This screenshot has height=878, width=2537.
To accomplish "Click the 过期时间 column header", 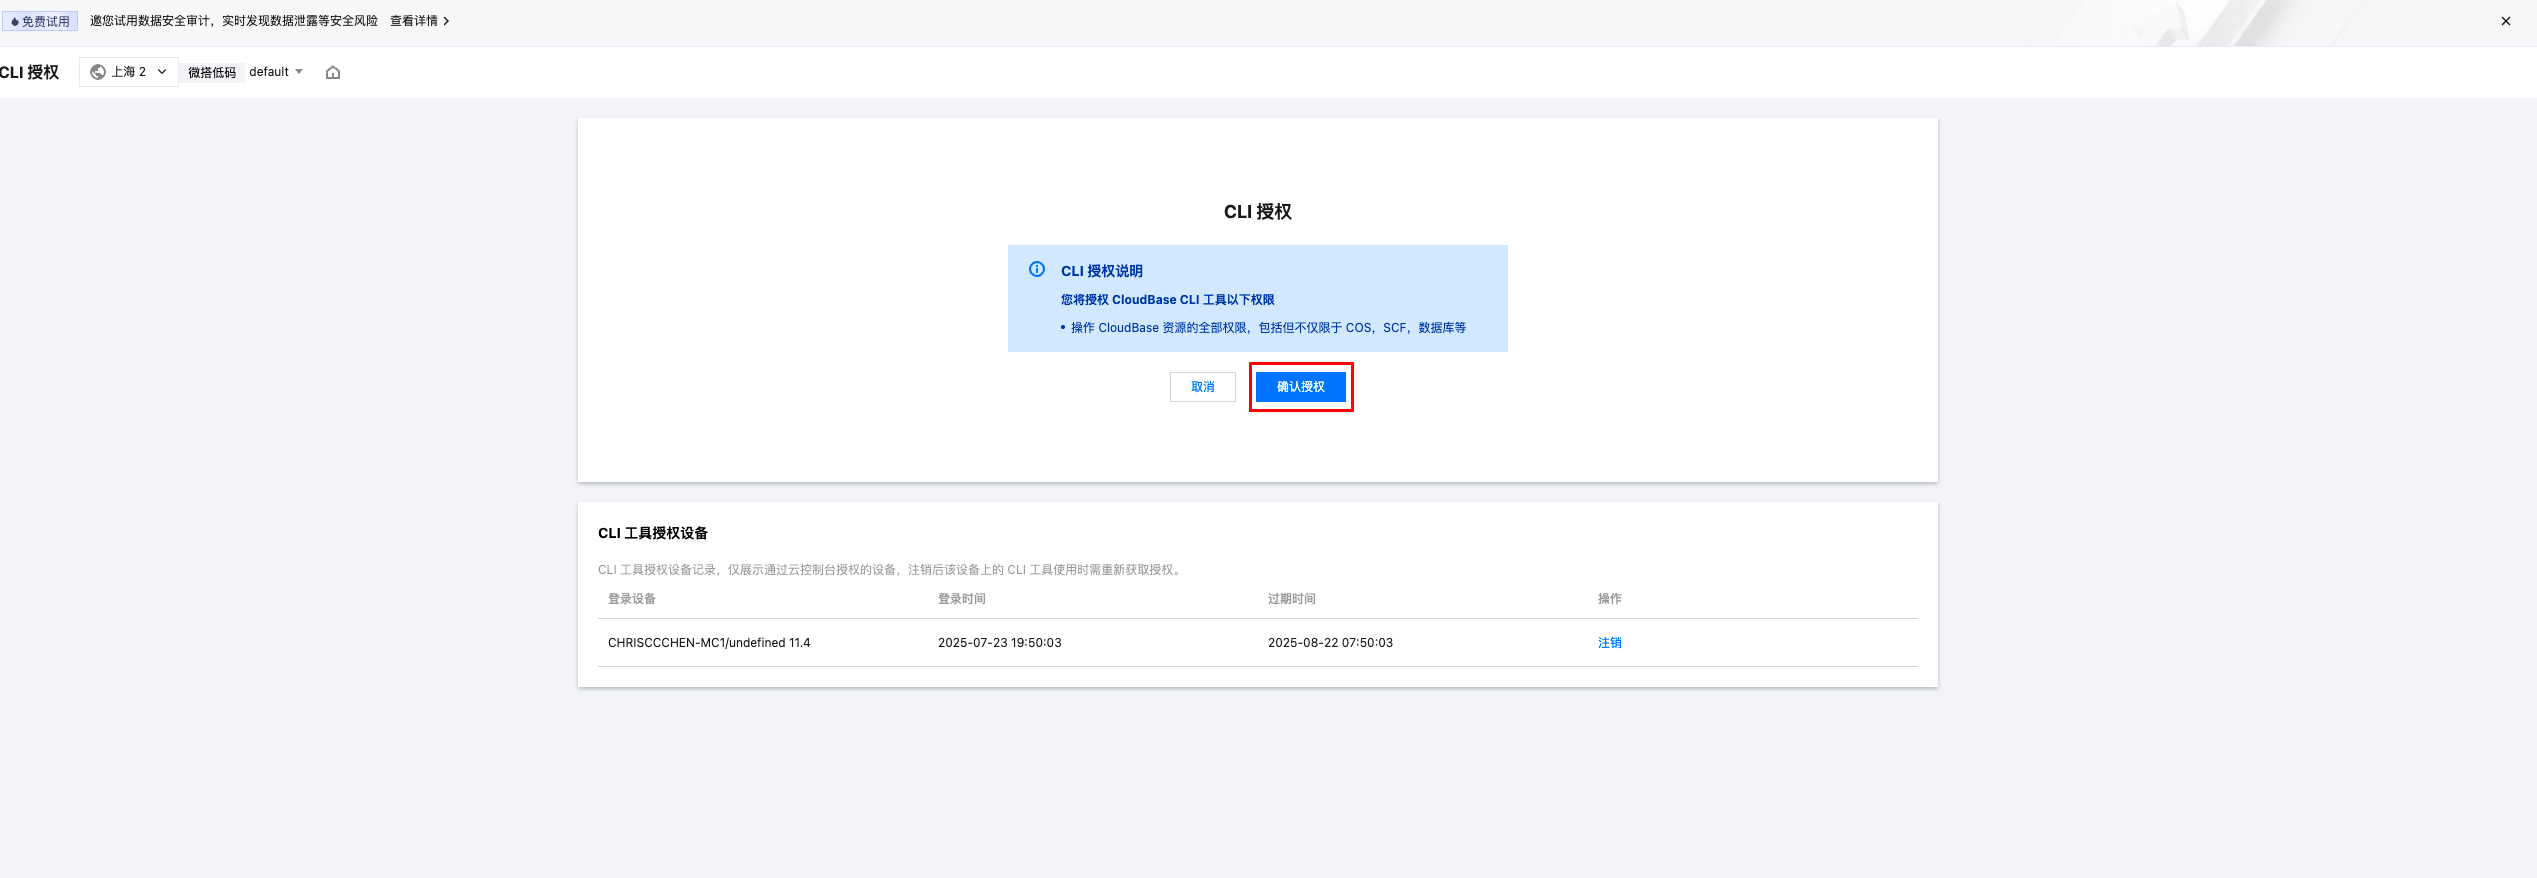I will pos(1291,599).
